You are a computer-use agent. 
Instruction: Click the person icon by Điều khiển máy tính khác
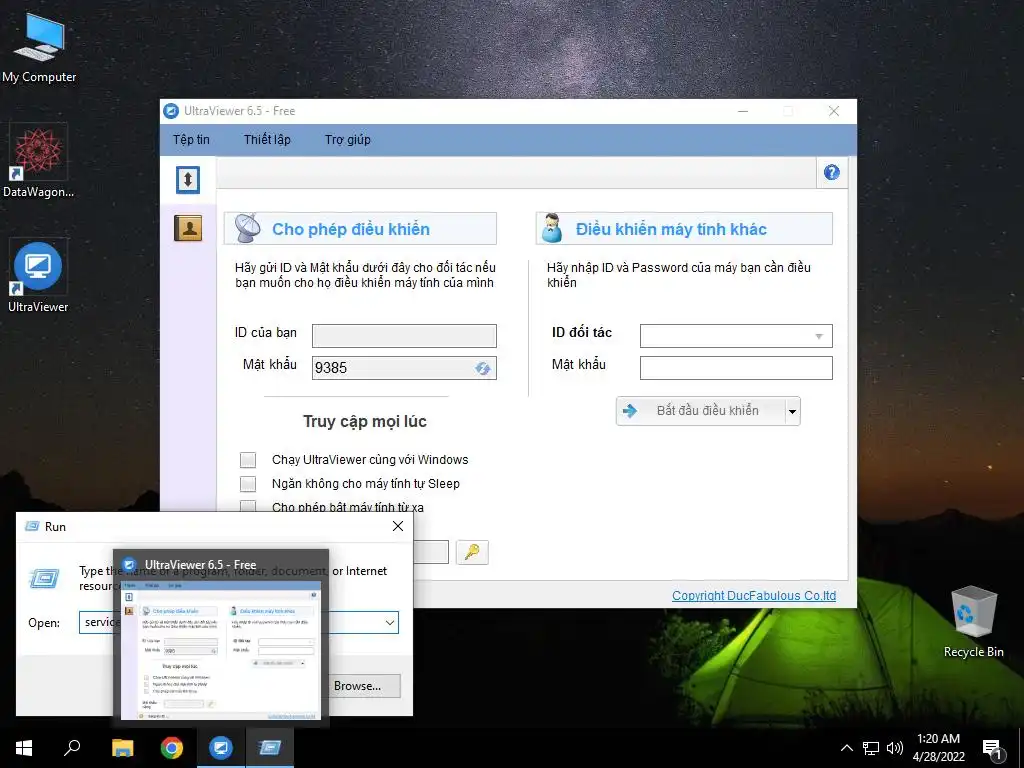point(552,229)
